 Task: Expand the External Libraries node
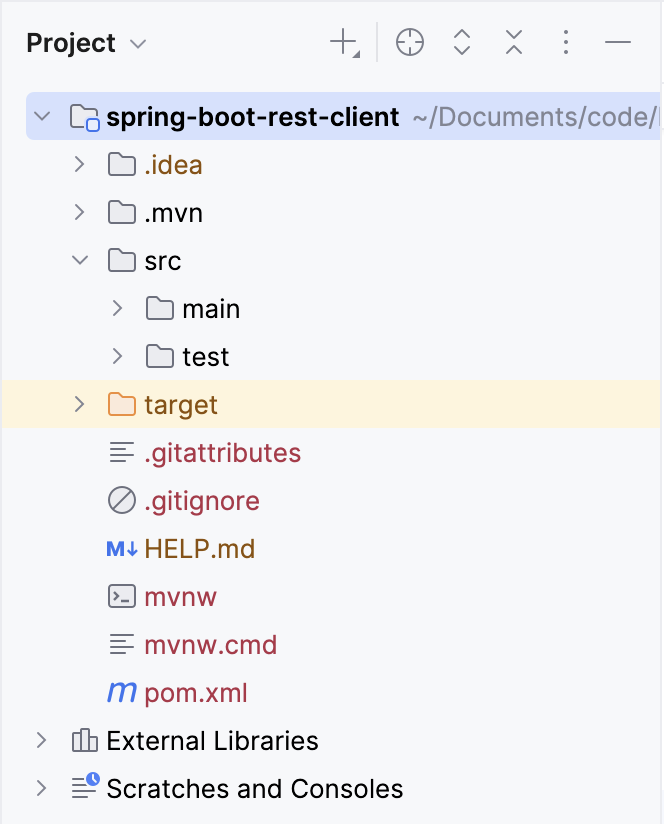(x=42, y=741)
